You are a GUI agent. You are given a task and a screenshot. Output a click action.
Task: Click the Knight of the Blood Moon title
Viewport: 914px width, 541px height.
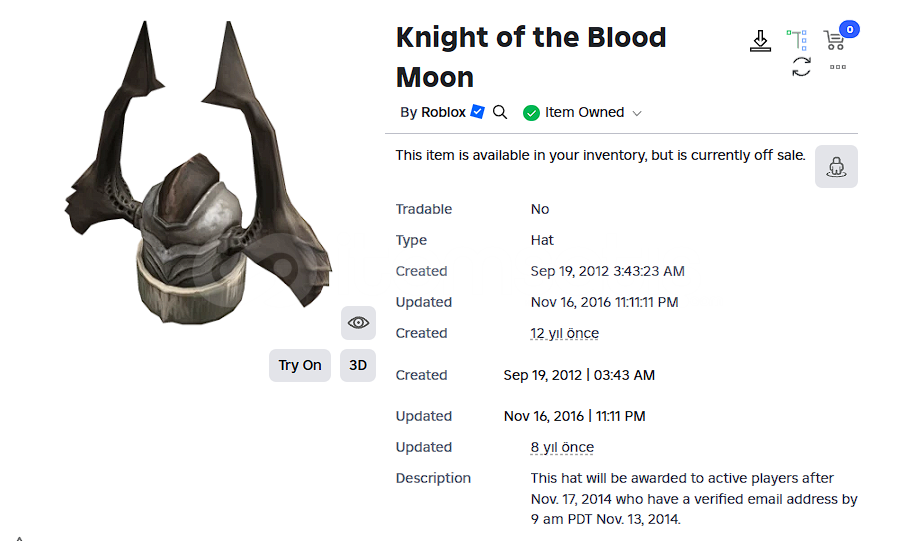click(531, 57)
